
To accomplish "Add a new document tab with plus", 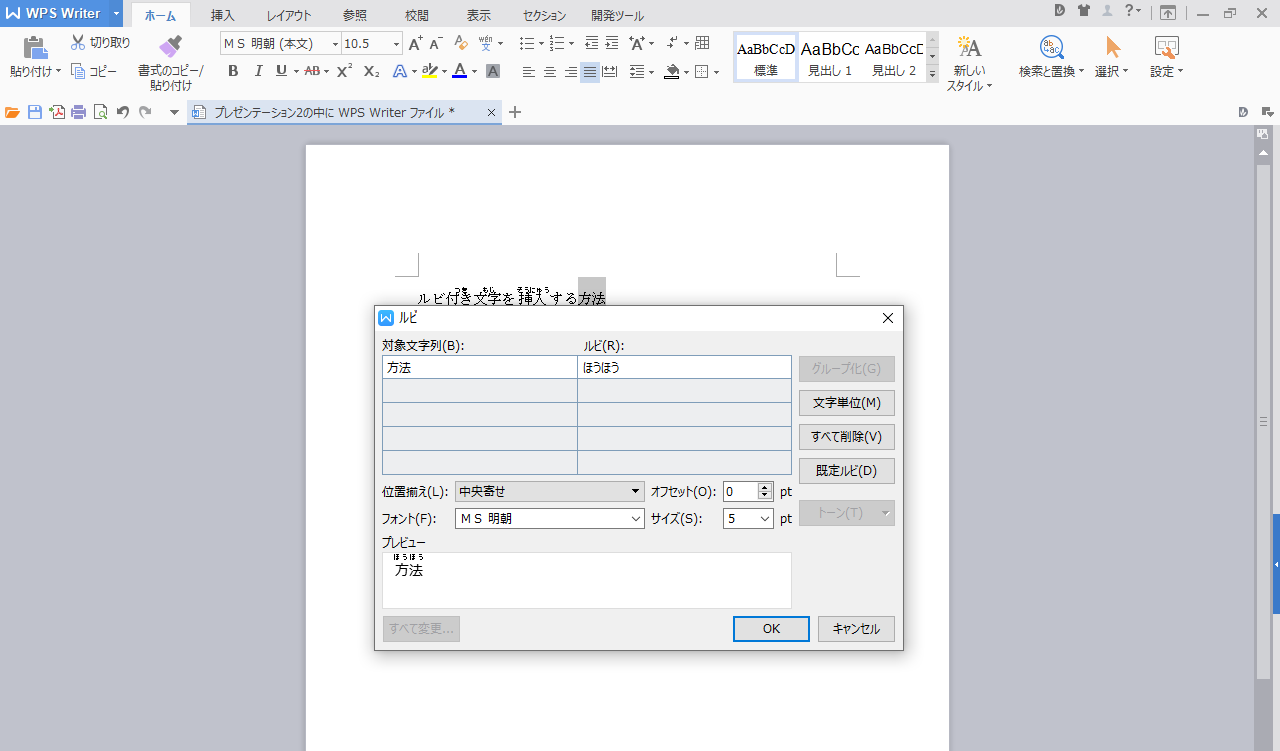I will pyautogui.click(x=515, y=112).
